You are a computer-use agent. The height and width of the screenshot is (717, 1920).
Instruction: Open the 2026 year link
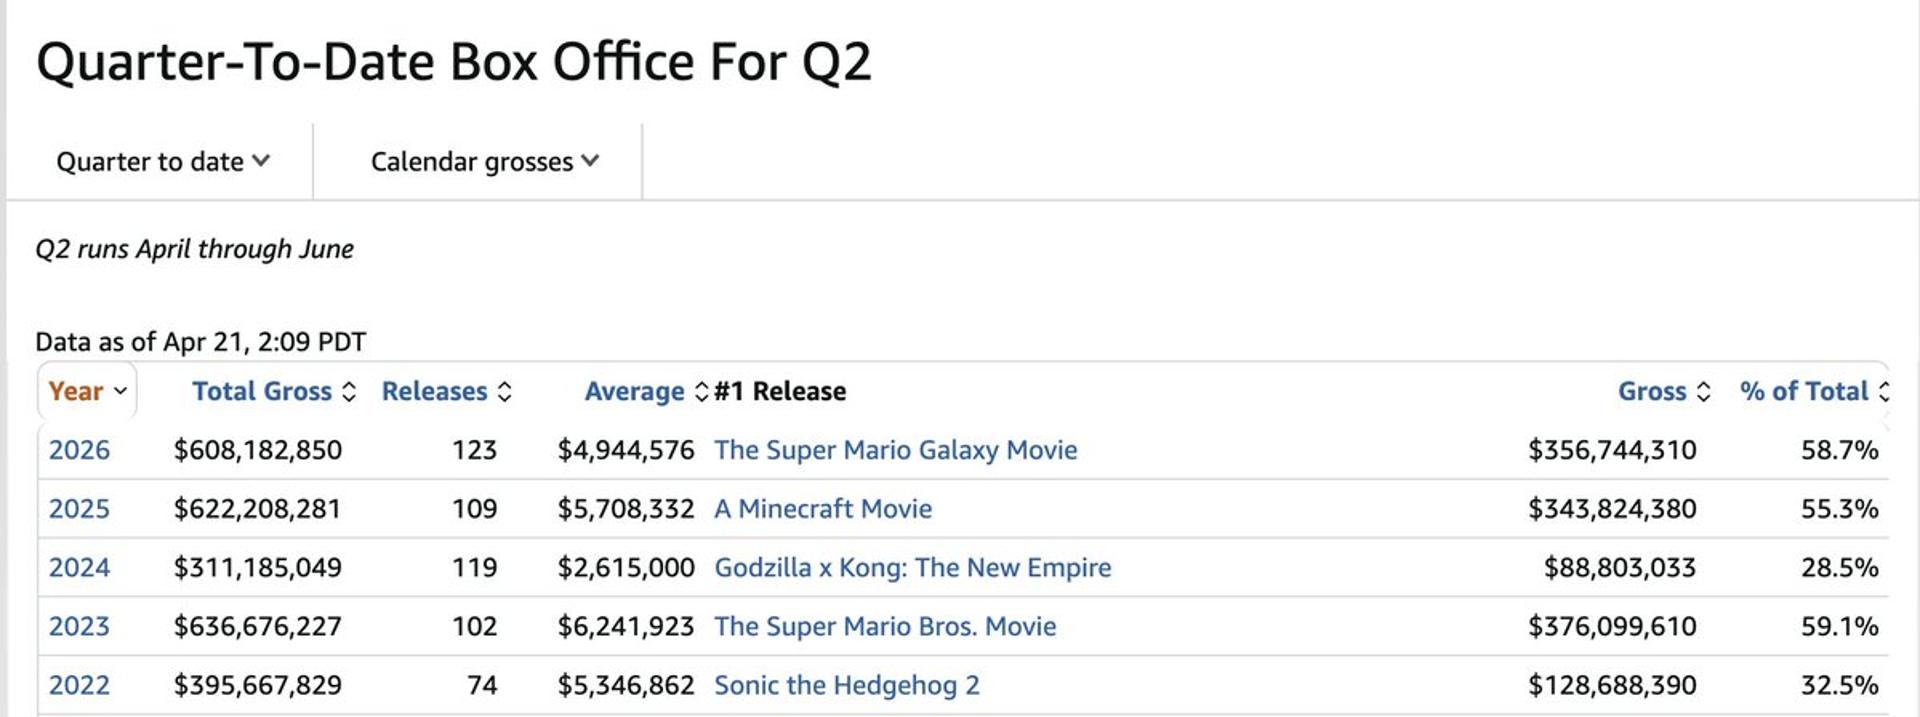pyautogui.click(x=79, y=450)
